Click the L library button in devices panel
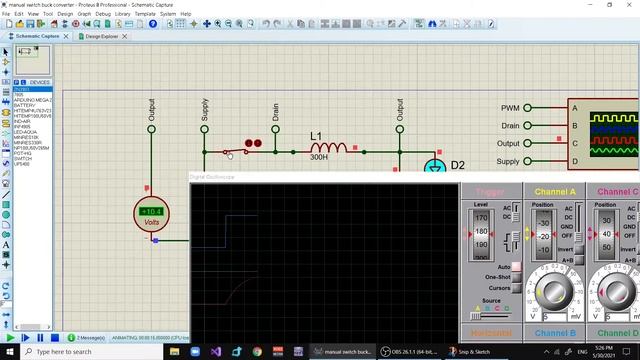 [23, 82]
